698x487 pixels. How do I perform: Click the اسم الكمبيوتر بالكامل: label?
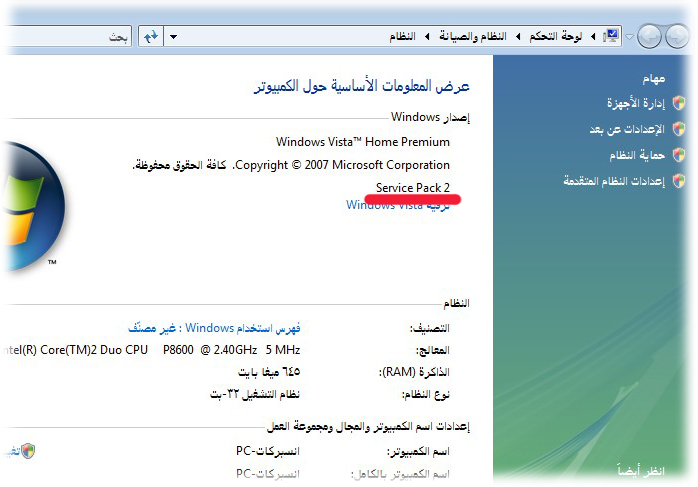[400, 474]
